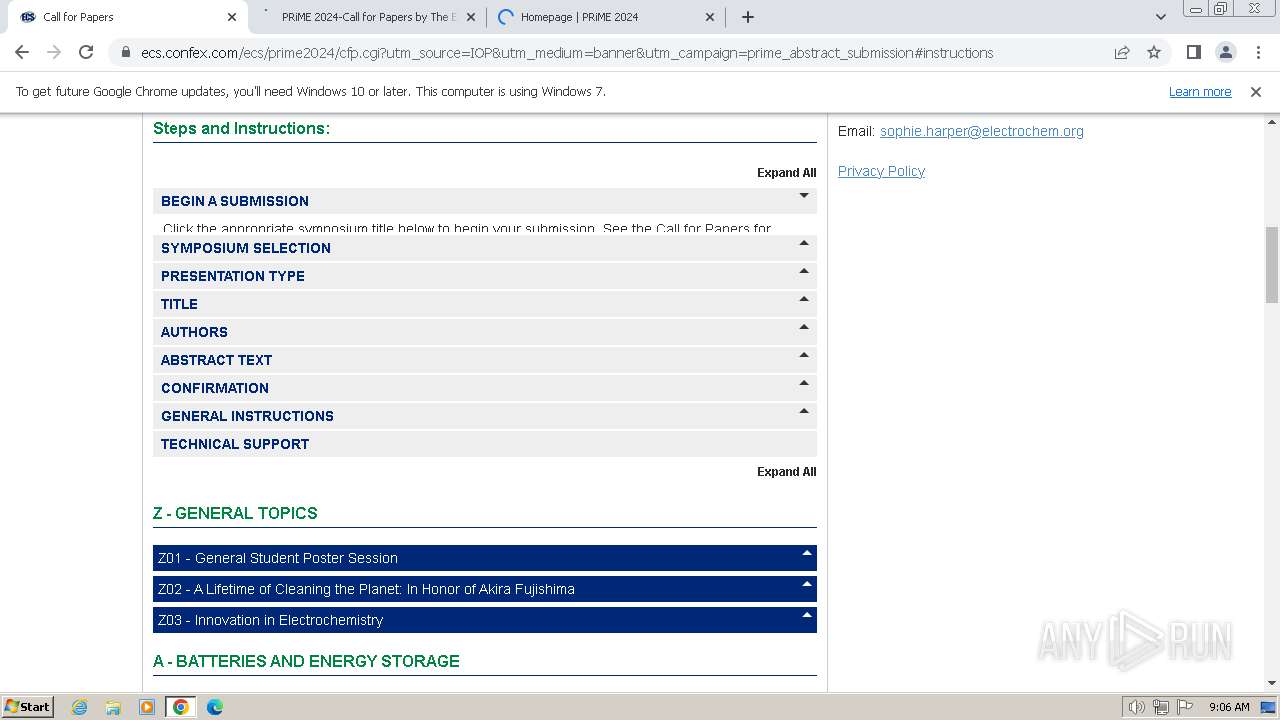Expand the Abstract Text section
1280x720 pixels.
[485, 360]
